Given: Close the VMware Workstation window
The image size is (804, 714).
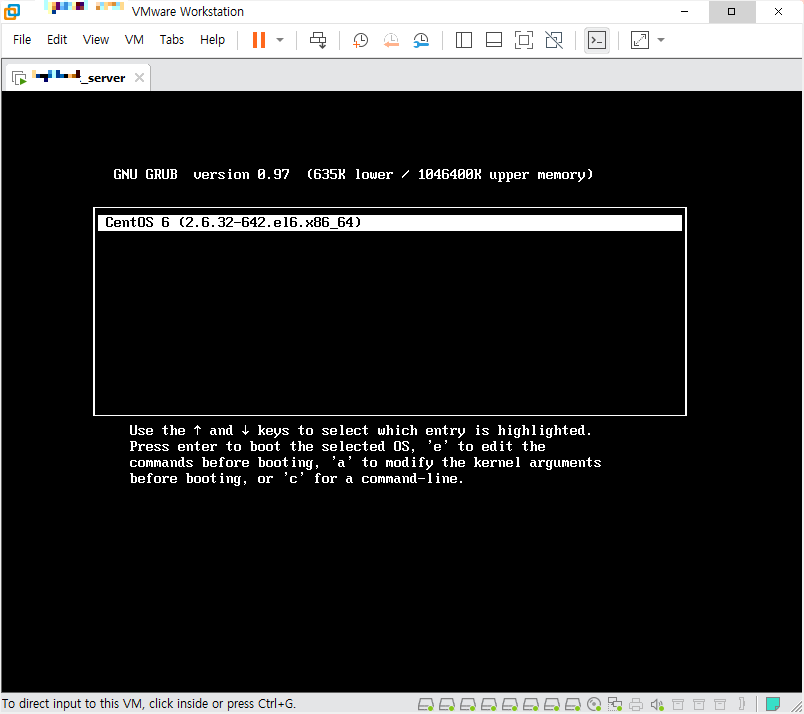Looking at the screenshot, I should [778, 11].
